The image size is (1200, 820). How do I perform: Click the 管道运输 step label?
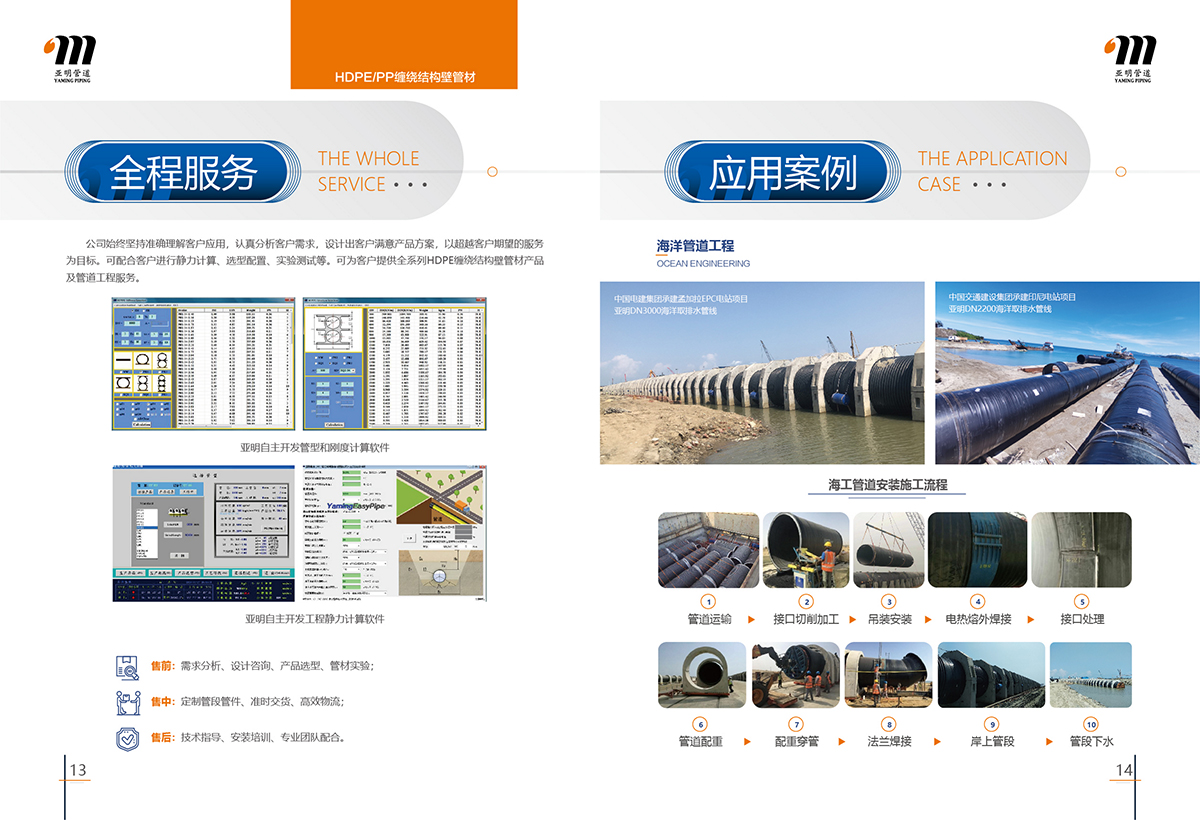(x=709, y=619)
